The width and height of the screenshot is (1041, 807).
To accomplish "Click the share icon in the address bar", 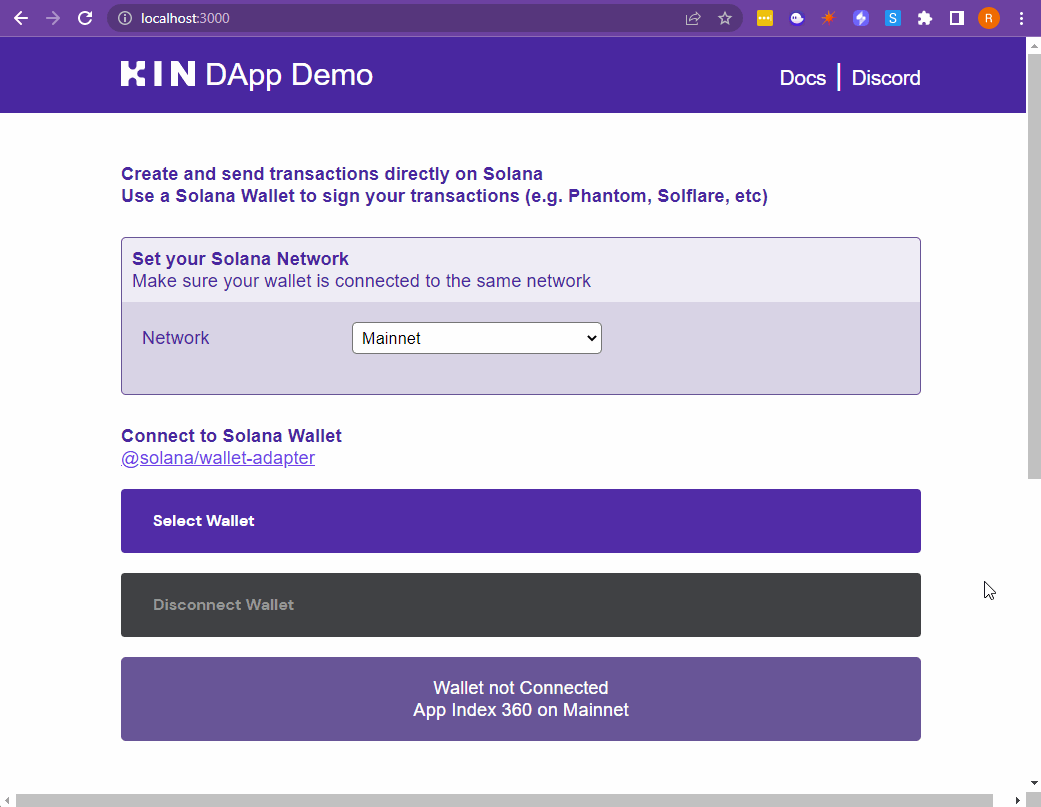I will point(693,18).
